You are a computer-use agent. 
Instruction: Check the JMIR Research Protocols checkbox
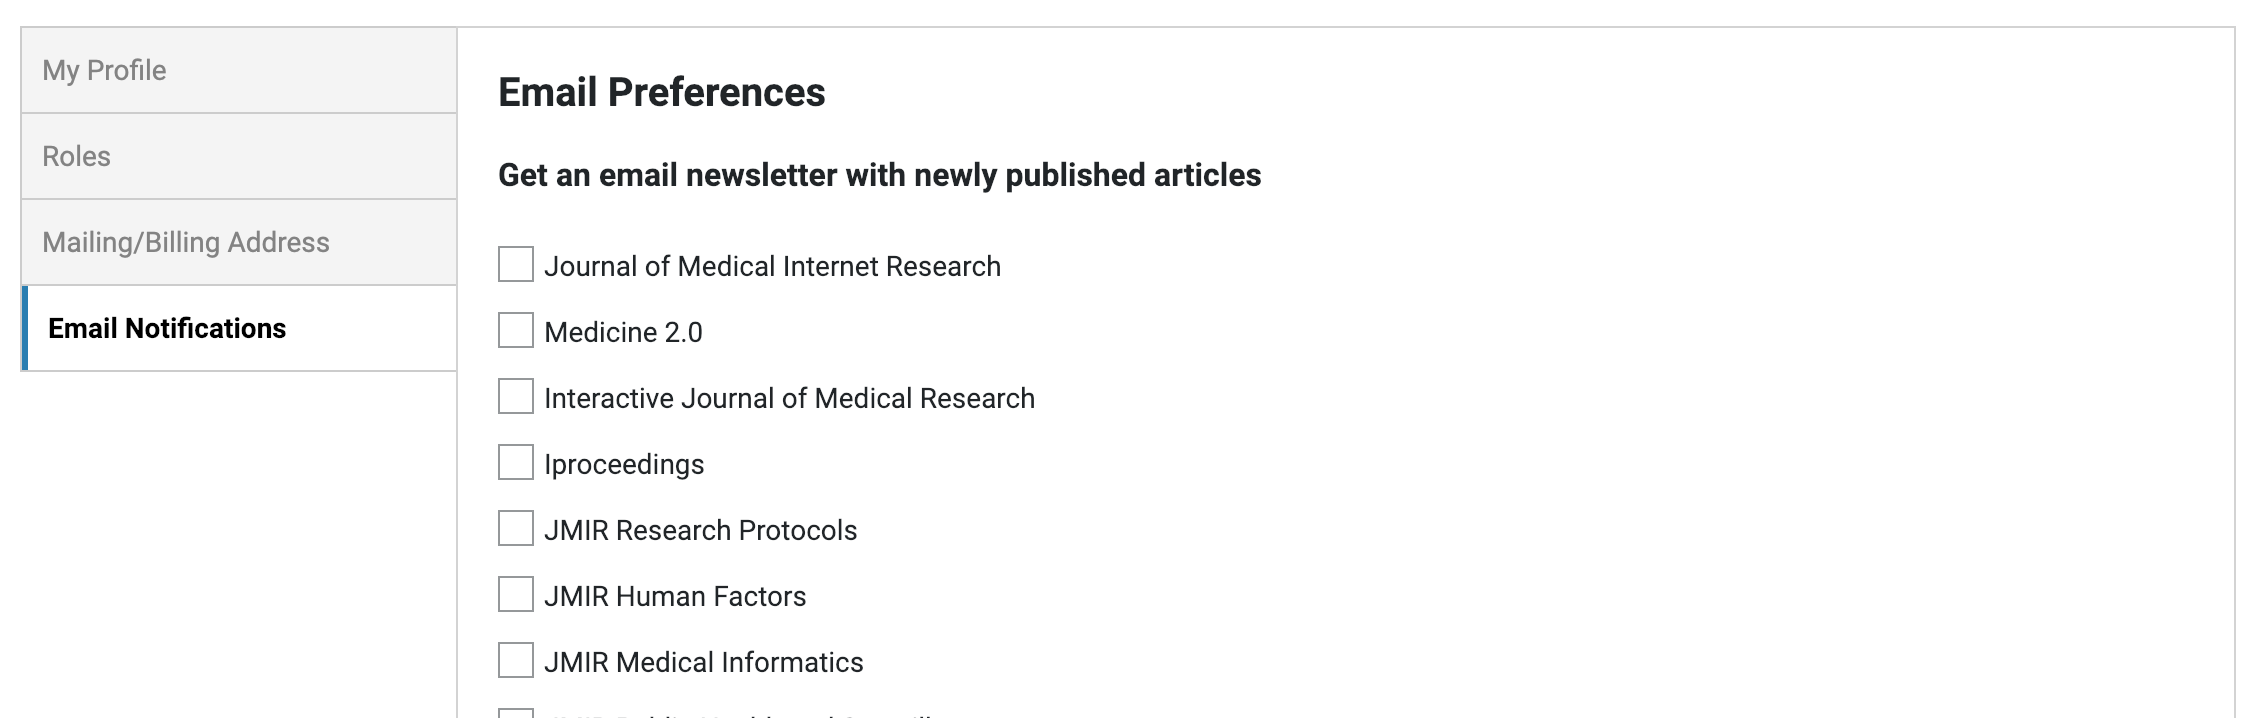[516, 529]
